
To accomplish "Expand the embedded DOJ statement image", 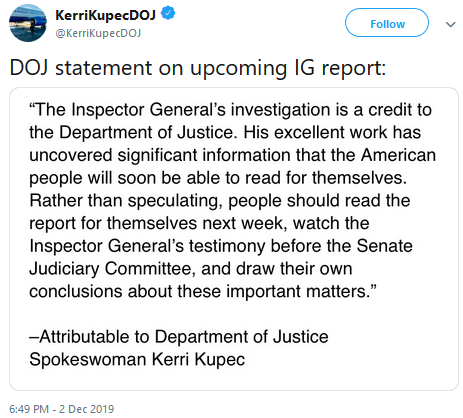I will 234,239.
